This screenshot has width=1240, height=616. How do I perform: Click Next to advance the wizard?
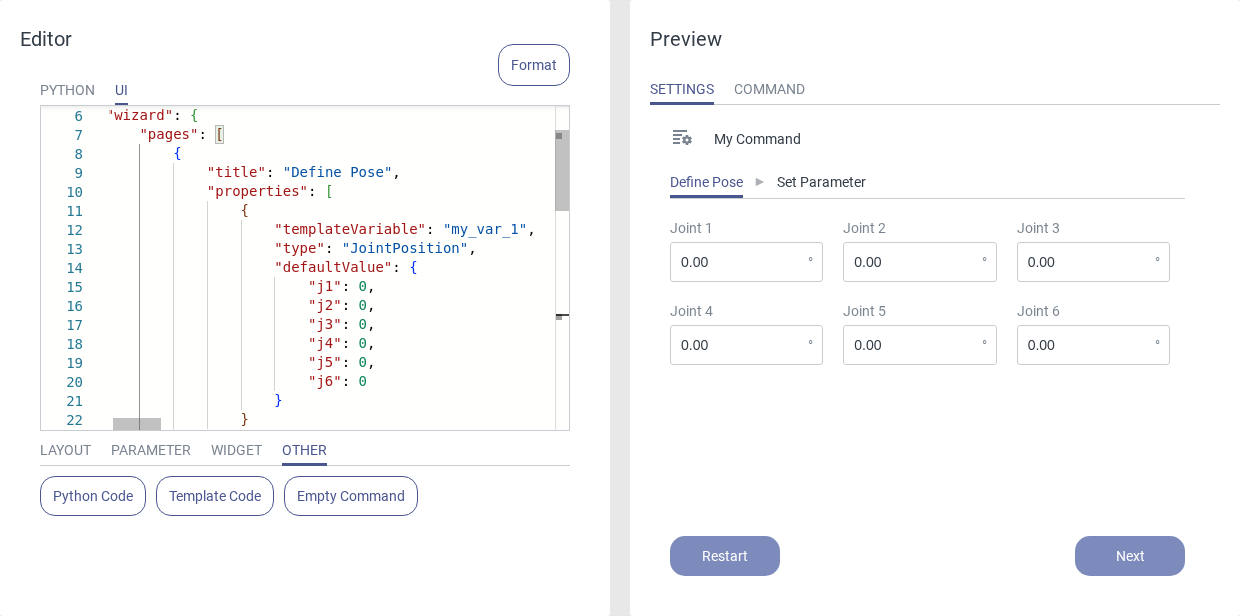pos(1129,556)
